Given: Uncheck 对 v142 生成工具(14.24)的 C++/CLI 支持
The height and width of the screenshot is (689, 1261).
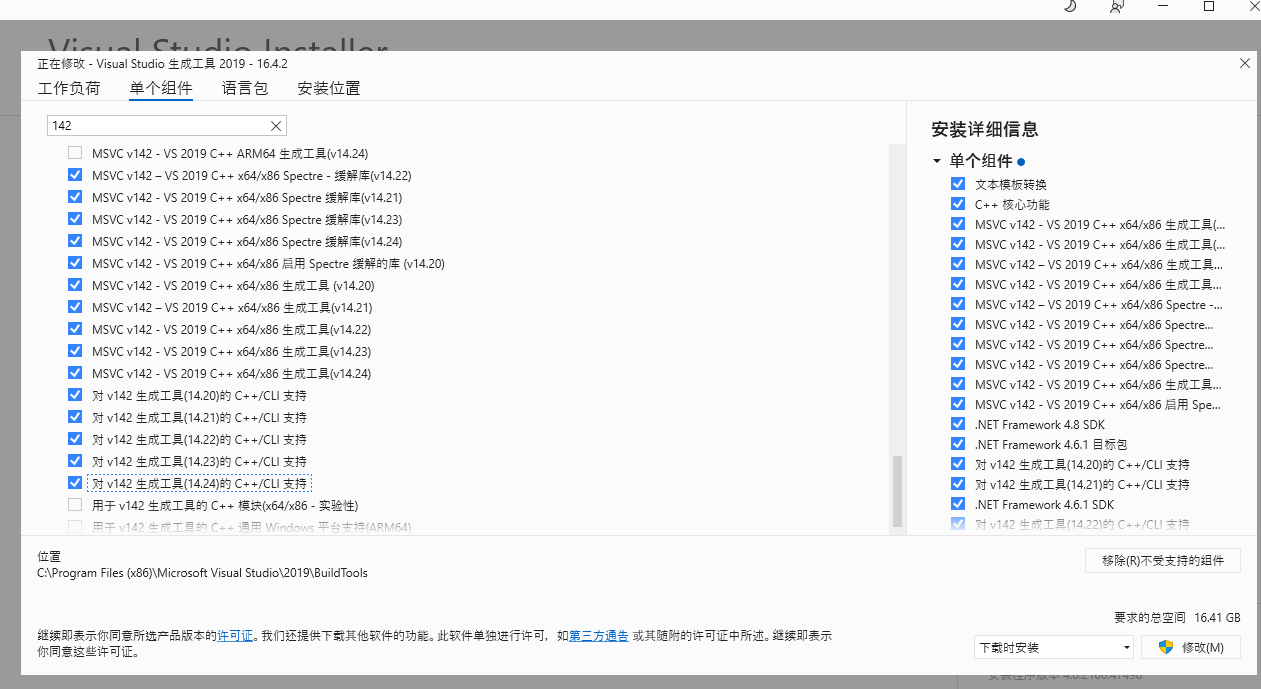Looking at the screenshot, I should click(75, 483).
